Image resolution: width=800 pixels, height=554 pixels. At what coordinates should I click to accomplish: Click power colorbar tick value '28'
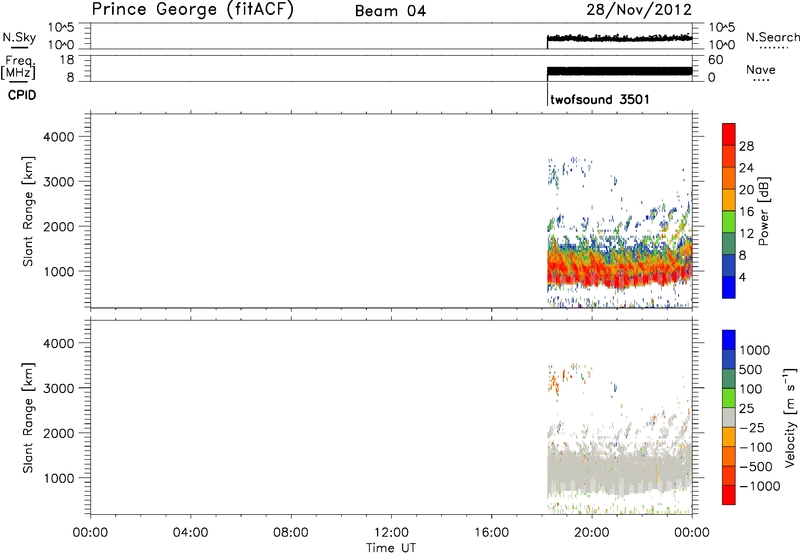tap(746, 146)
